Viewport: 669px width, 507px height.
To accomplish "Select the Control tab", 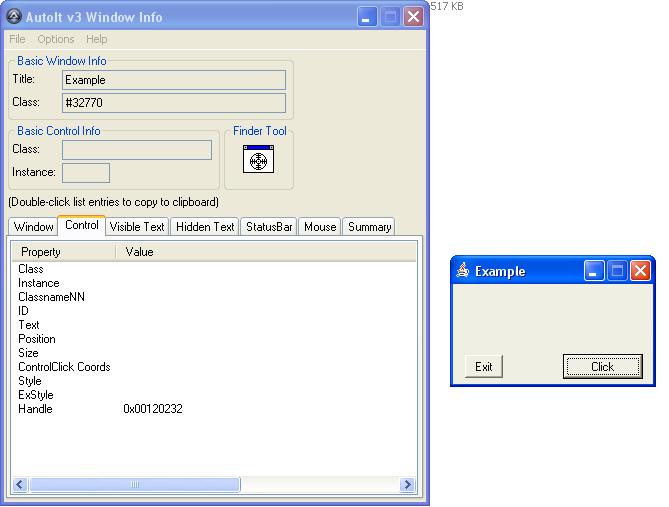I will (81, 225).
